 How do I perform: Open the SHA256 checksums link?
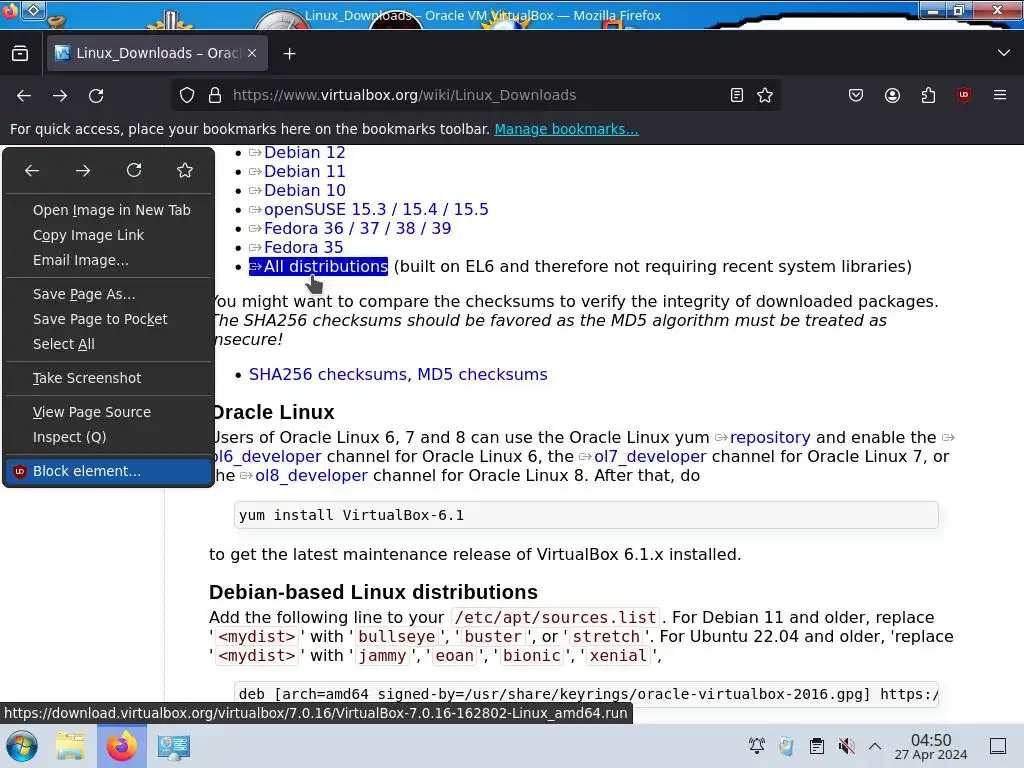point(328,374)
